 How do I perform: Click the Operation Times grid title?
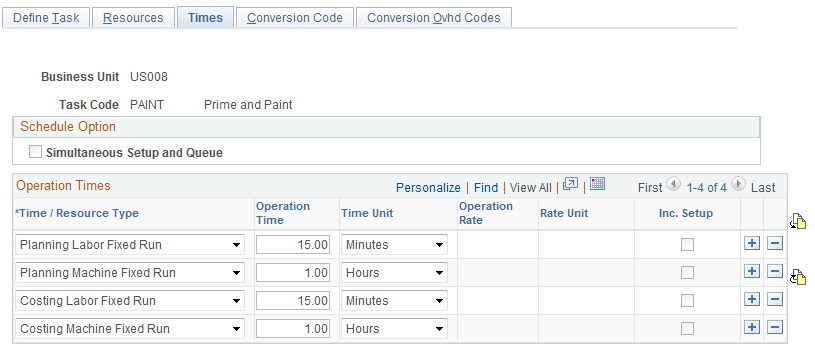pyautogui.click(x=63, y=185)
